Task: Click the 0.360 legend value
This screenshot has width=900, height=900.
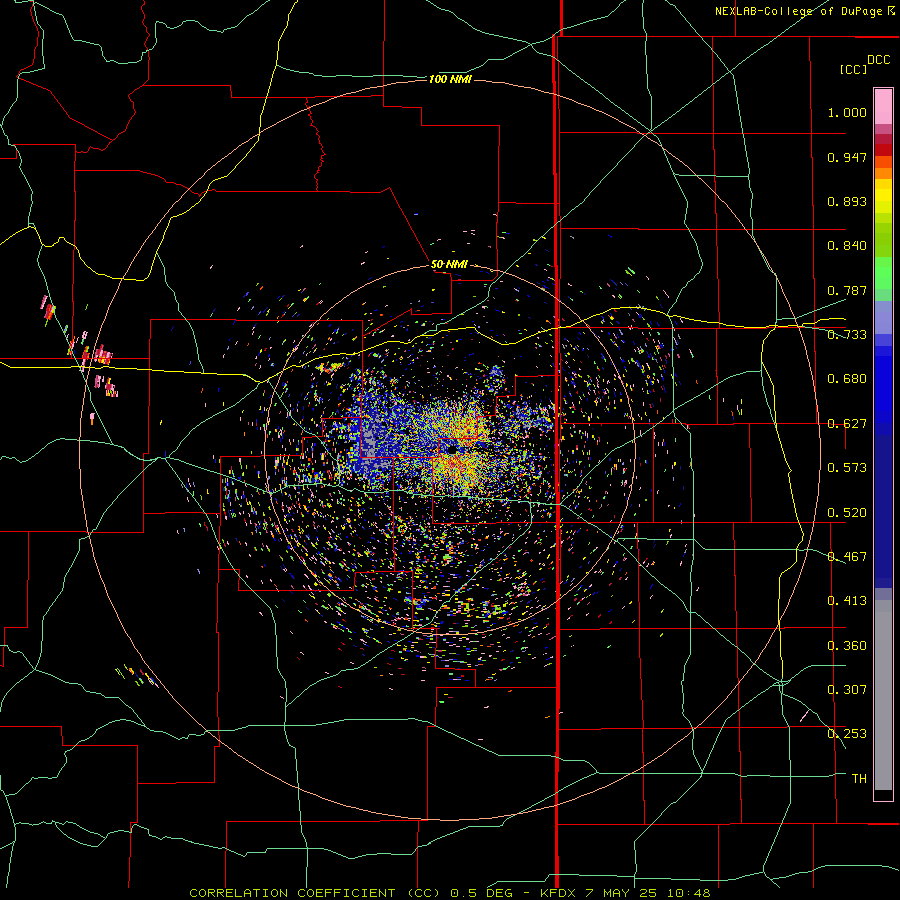Action: click(847, 646)
